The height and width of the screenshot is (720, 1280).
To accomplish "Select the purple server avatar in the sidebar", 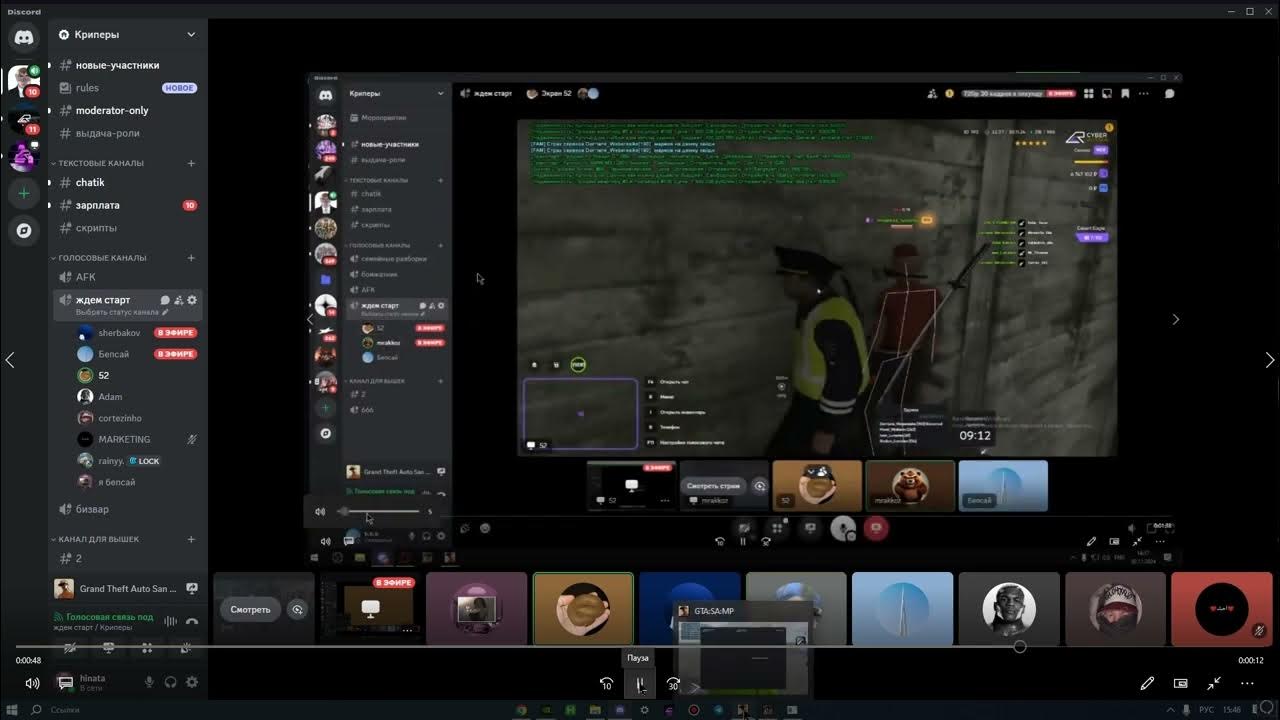I will point(24,157).
